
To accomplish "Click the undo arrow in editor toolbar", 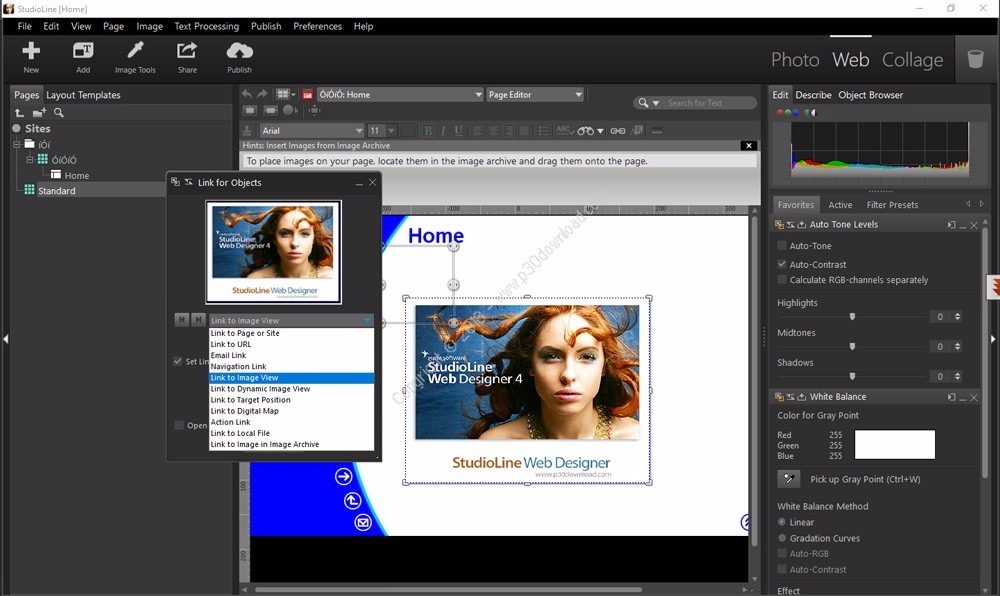I will (247, 94).
